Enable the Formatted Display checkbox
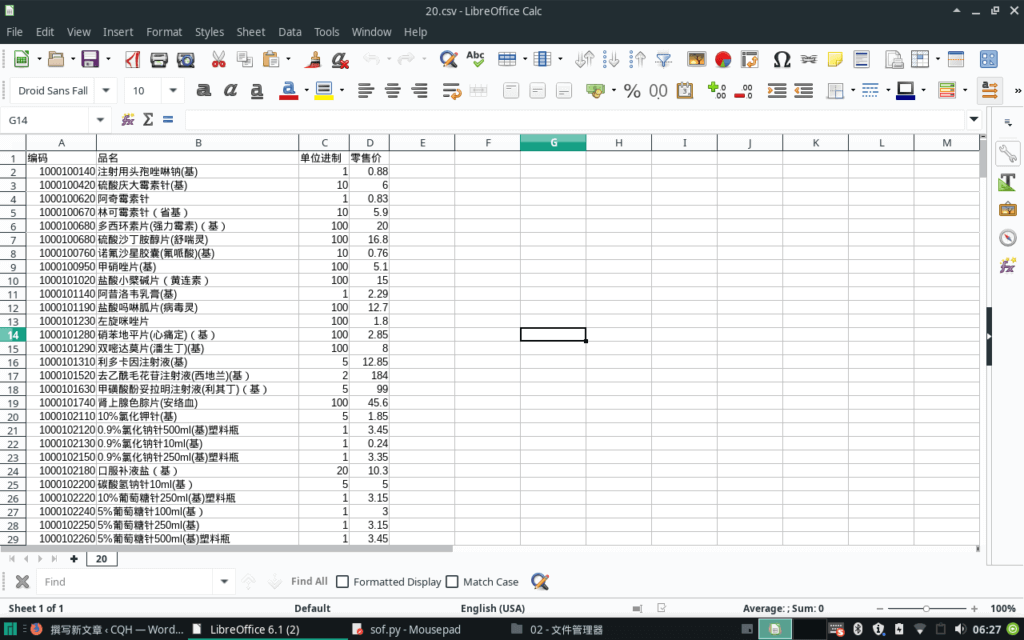 tap(343, 582)
